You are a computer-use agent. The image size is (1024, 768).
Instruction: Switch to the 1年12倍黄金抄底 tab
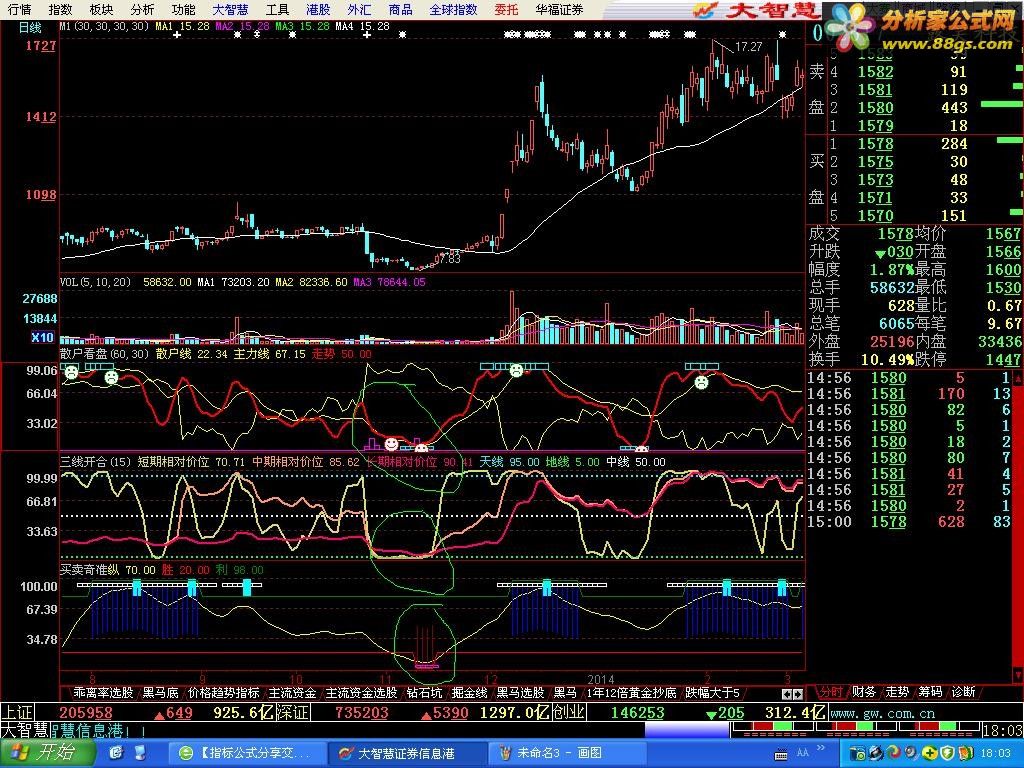pos(632,692)
